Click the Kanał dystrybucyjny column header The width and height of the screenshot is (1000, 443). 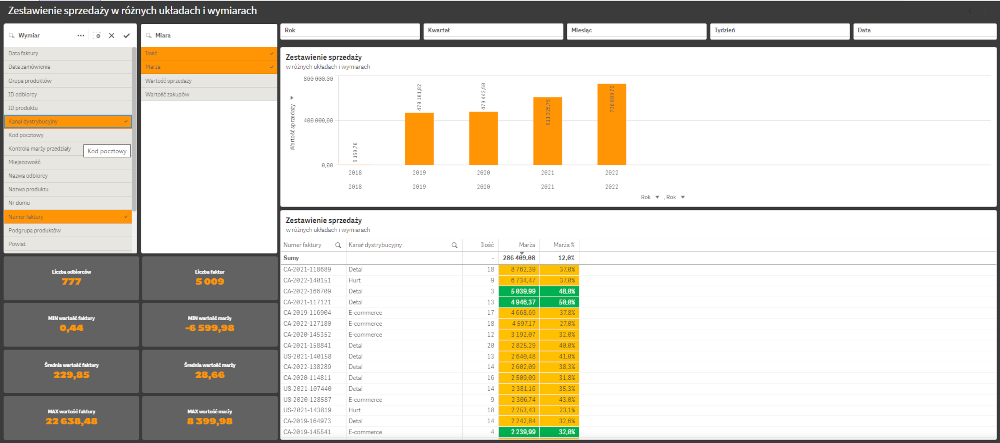click(376, 245)
